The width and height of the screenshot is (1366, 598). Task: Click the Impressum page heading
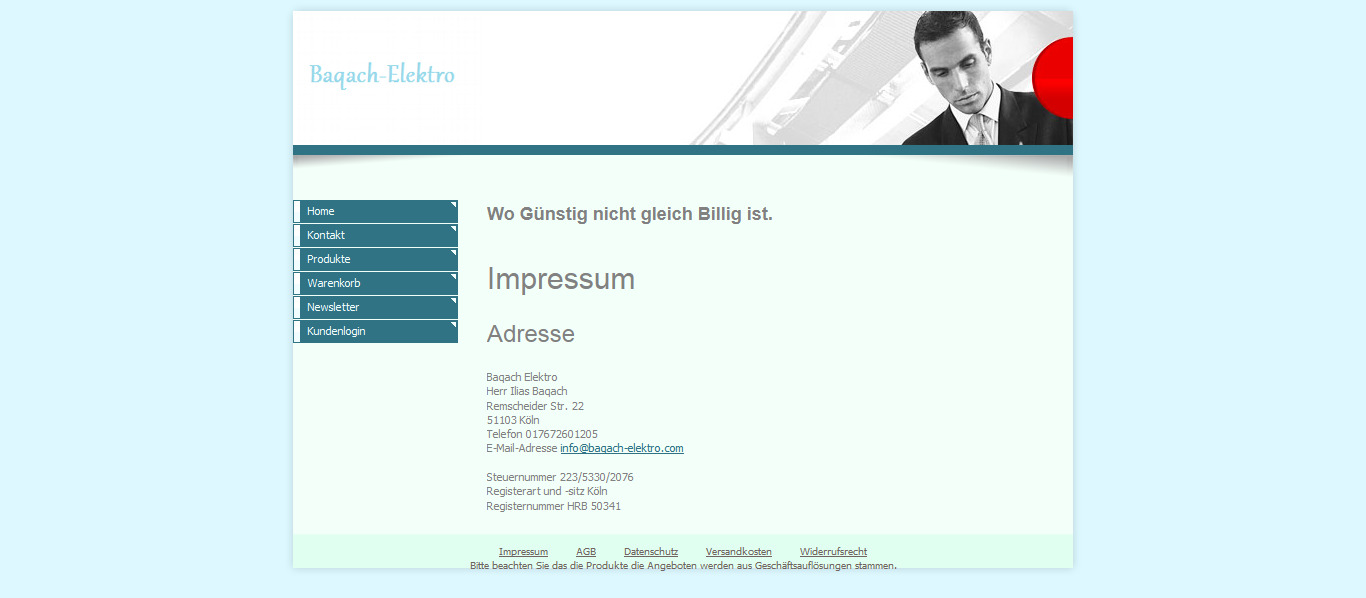[561, 279]
